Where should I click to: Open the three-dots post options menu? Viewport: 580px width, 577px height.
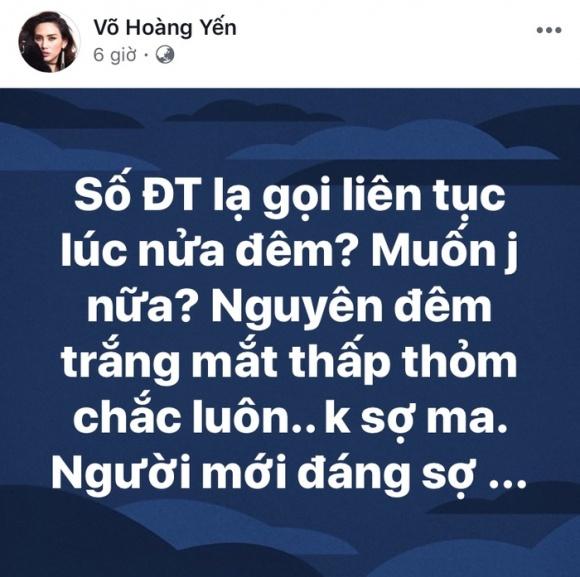click(549, 30)
